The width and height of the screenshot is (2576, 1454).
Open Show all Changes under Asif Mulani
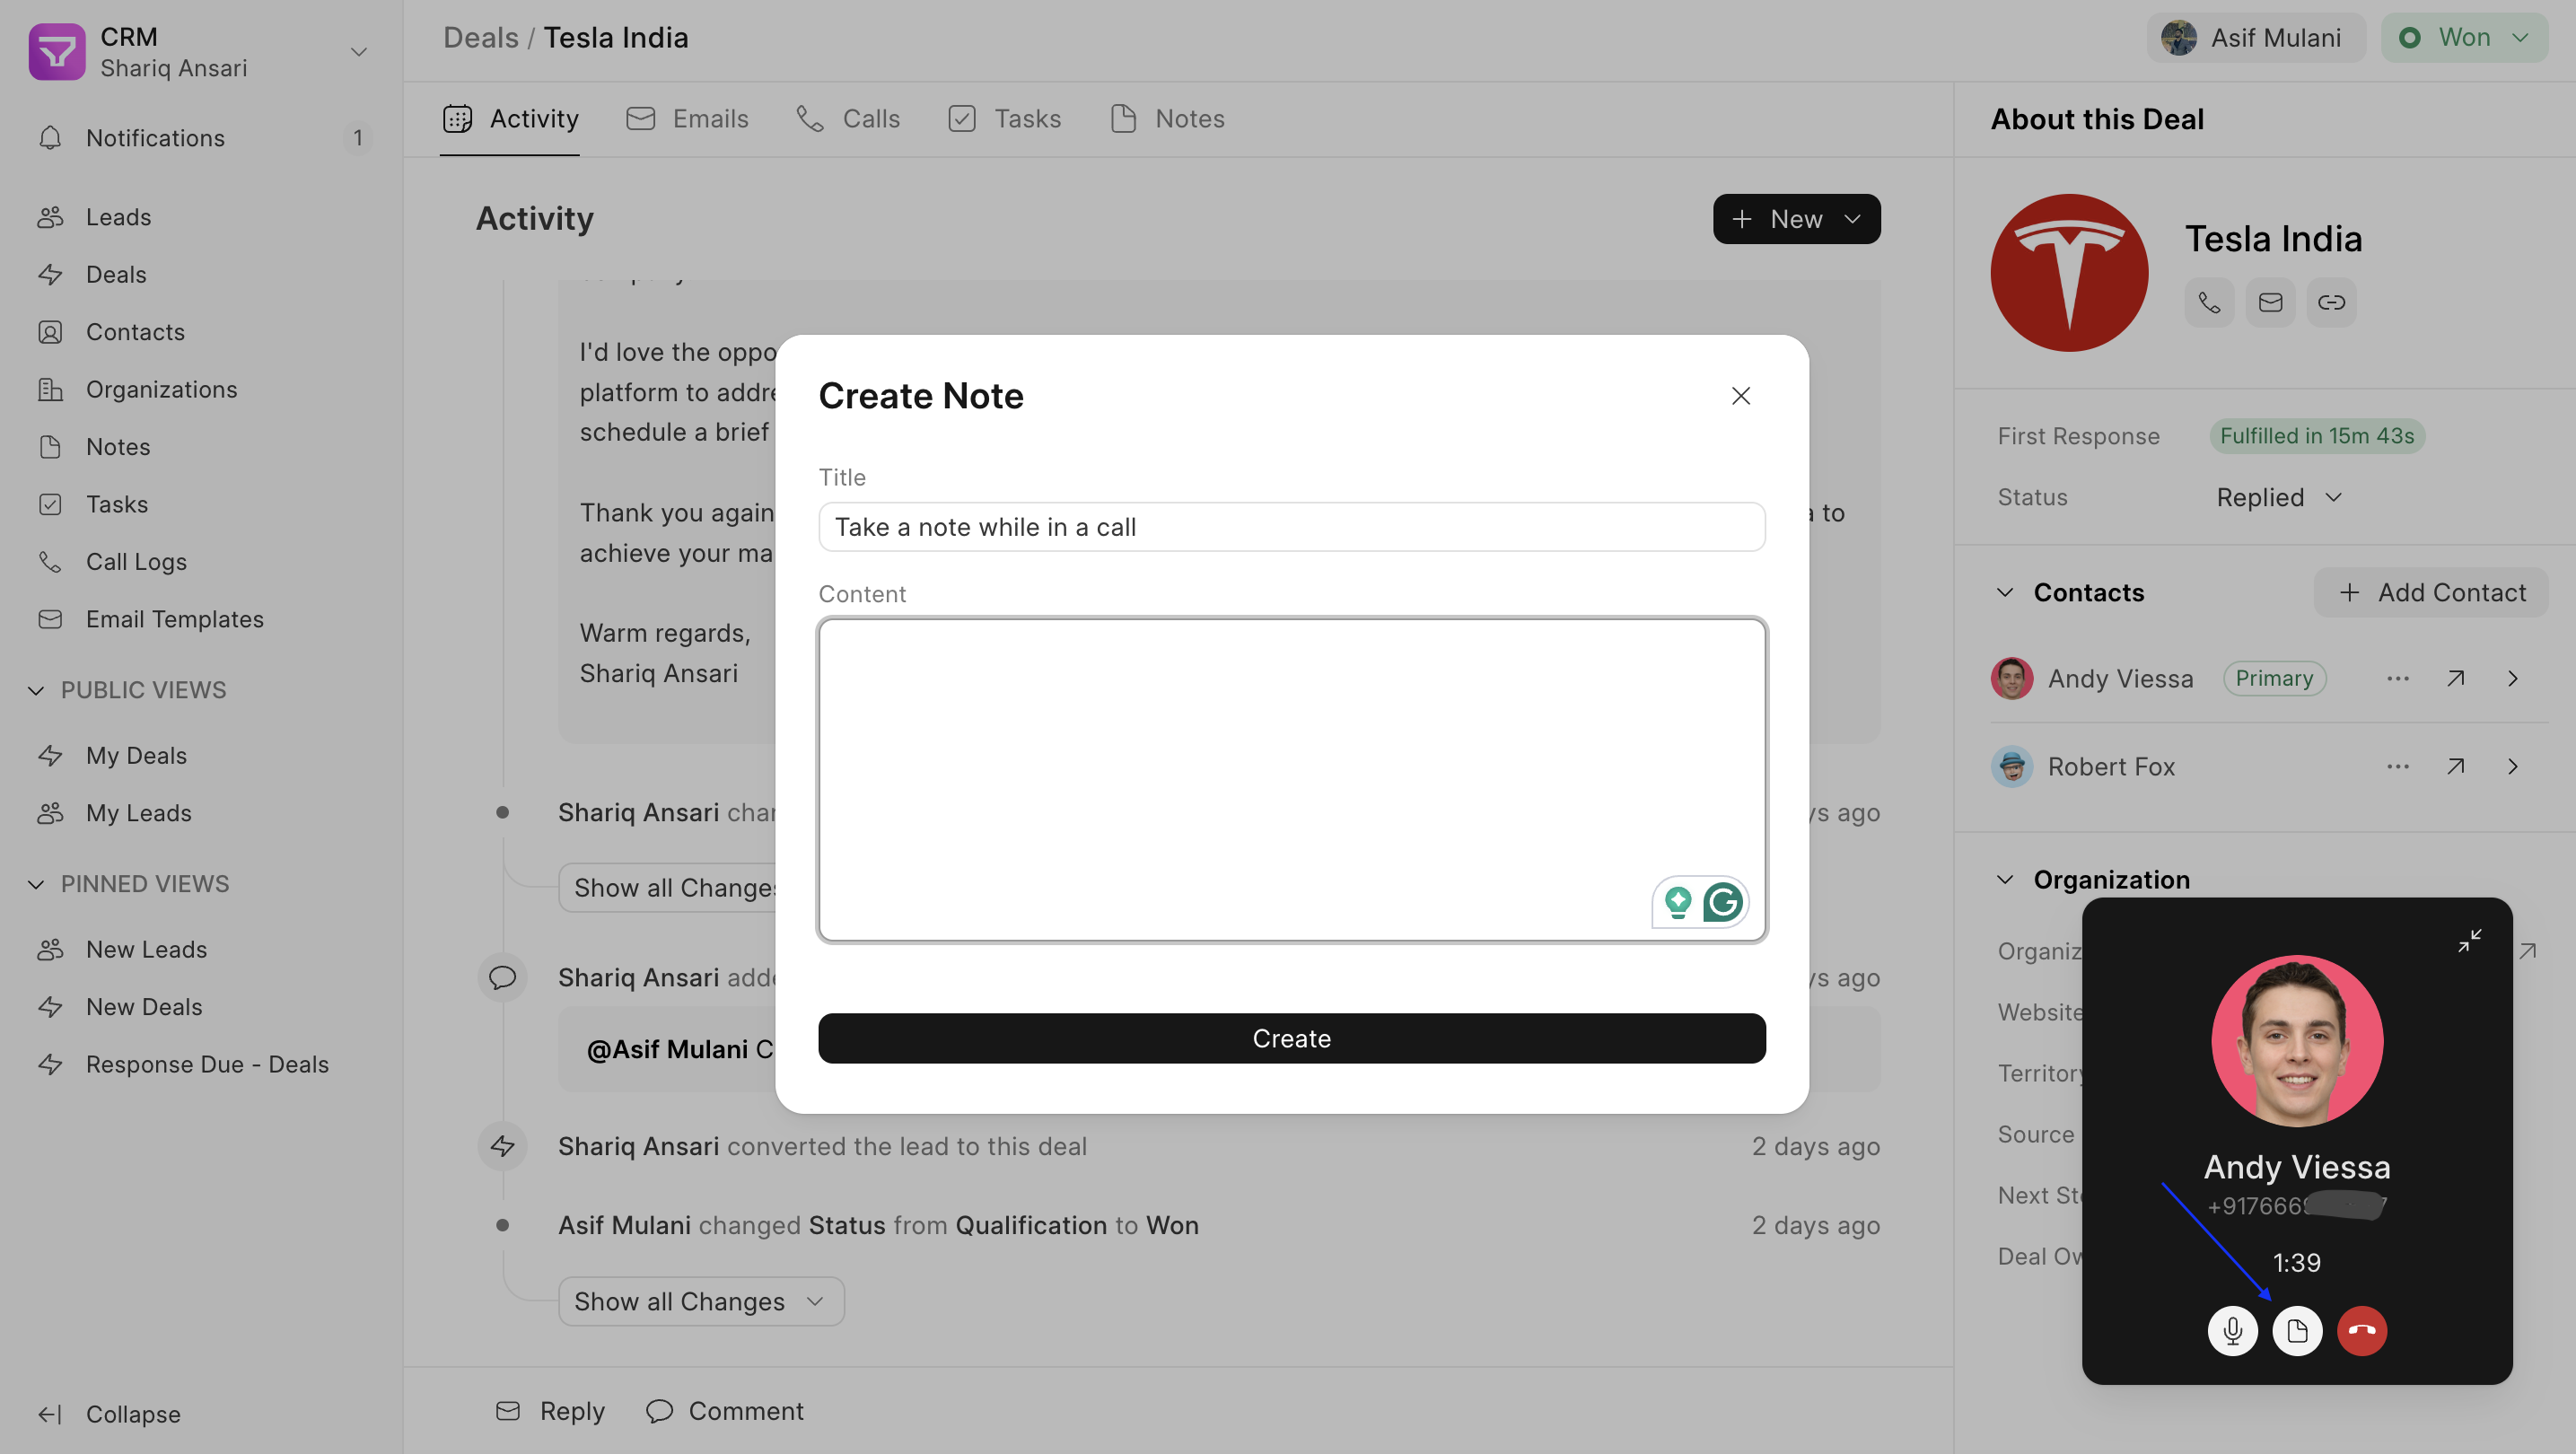click(x=701, y=1302)
